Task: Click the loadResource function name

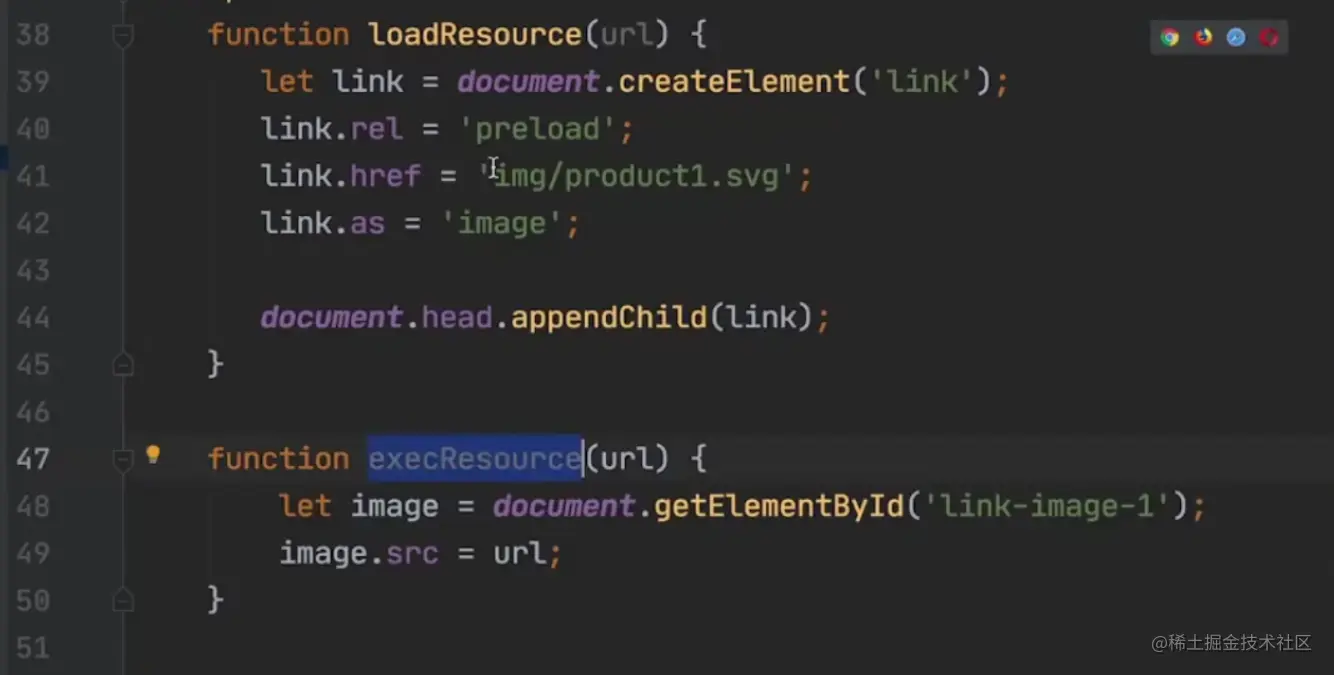Action: pyautogui.click(x=475, y=35)
